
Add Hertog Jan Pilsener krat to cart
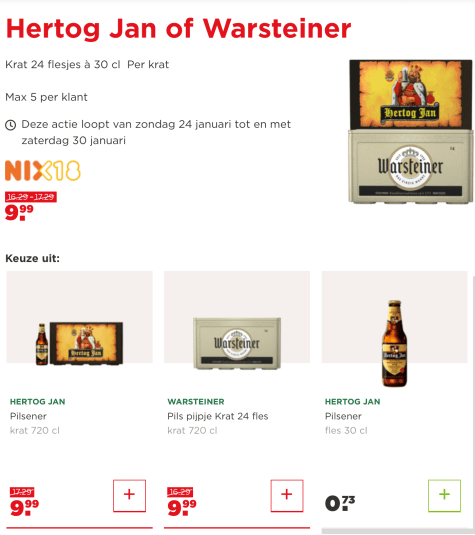(129, 495)
